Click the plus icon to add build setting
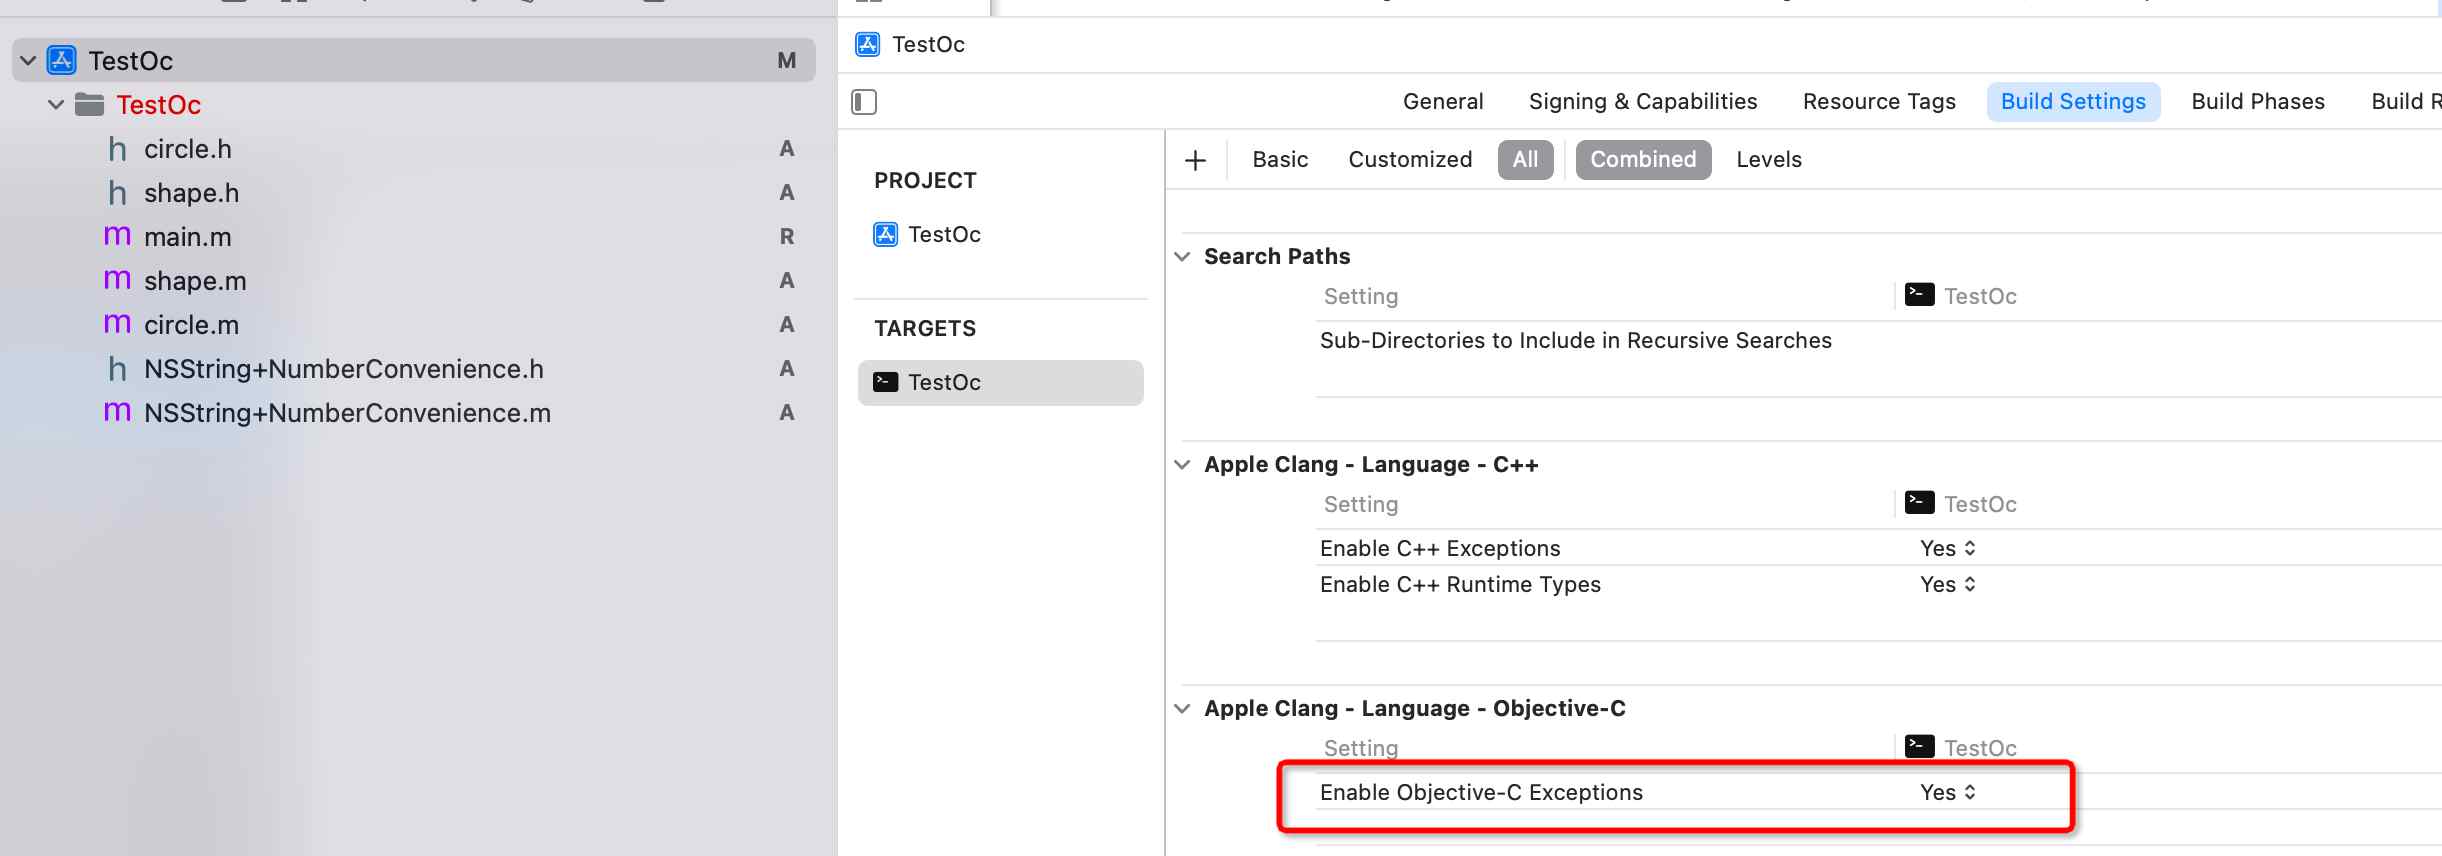This screenshot has height=856, width=2442. pyautogui.click(x=1195, y=160)
